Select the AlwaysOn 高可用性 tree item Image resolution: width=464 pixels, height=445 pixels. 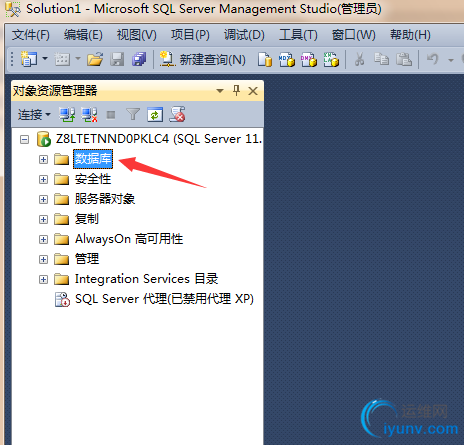[129, 239]
